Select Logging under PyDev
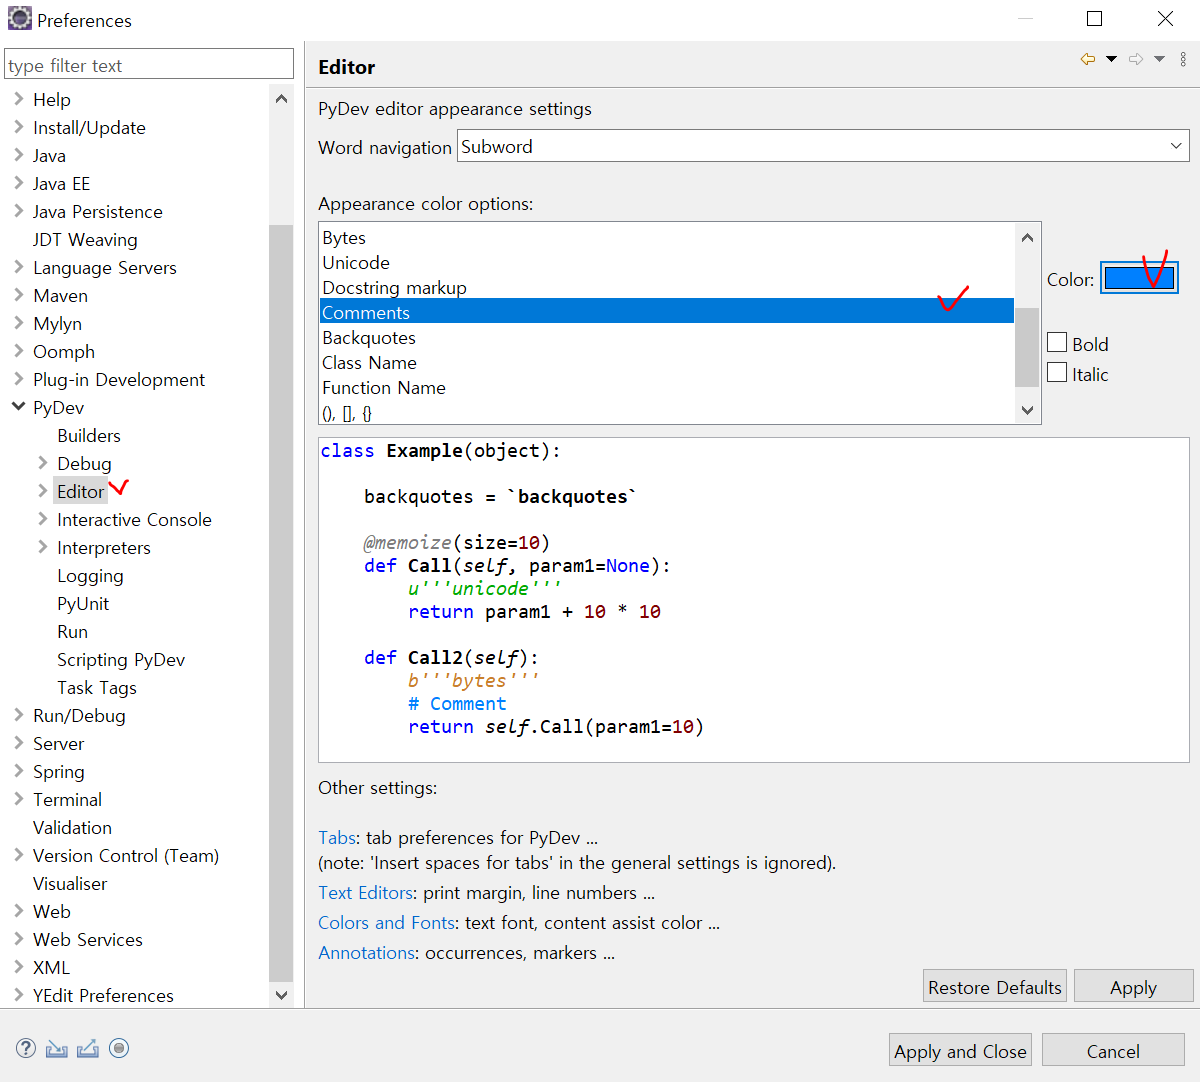1200x1082 pixels. (x=90, y=575)
